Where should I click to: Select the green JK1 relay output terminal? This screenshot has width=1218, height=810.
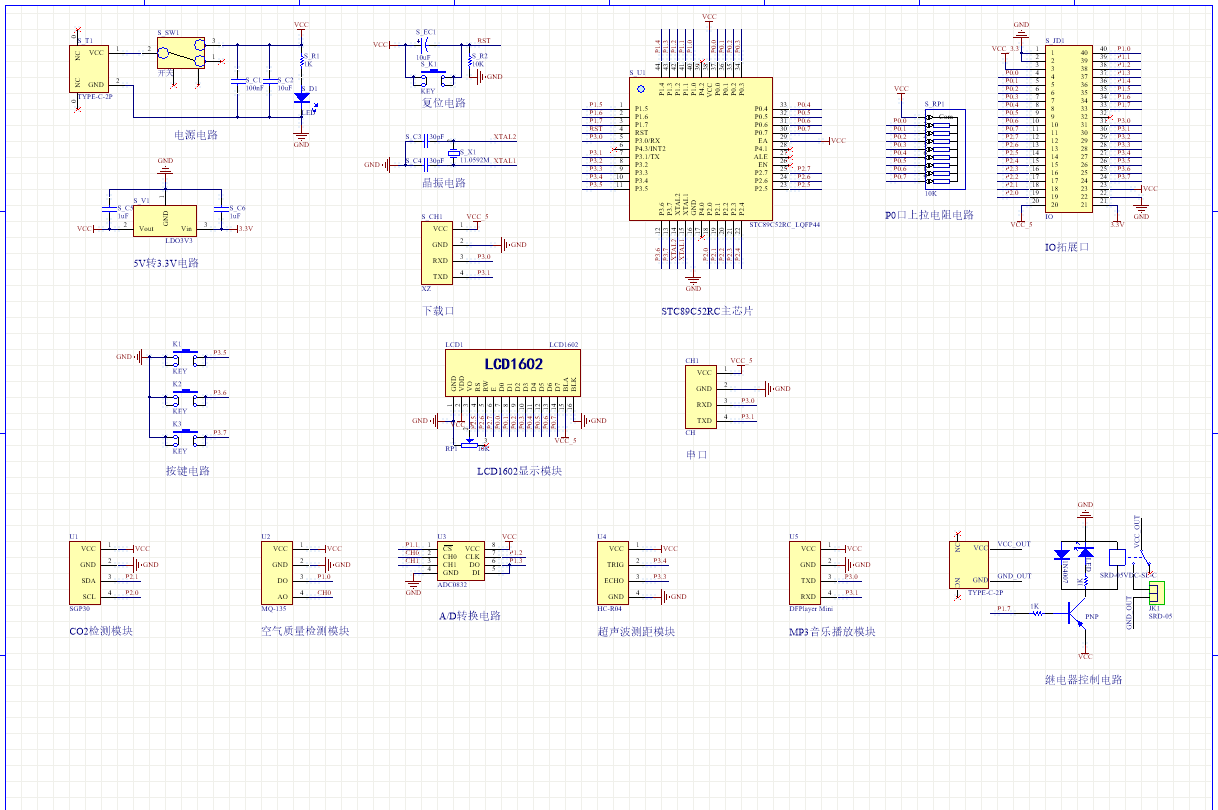coord(1155,593)
